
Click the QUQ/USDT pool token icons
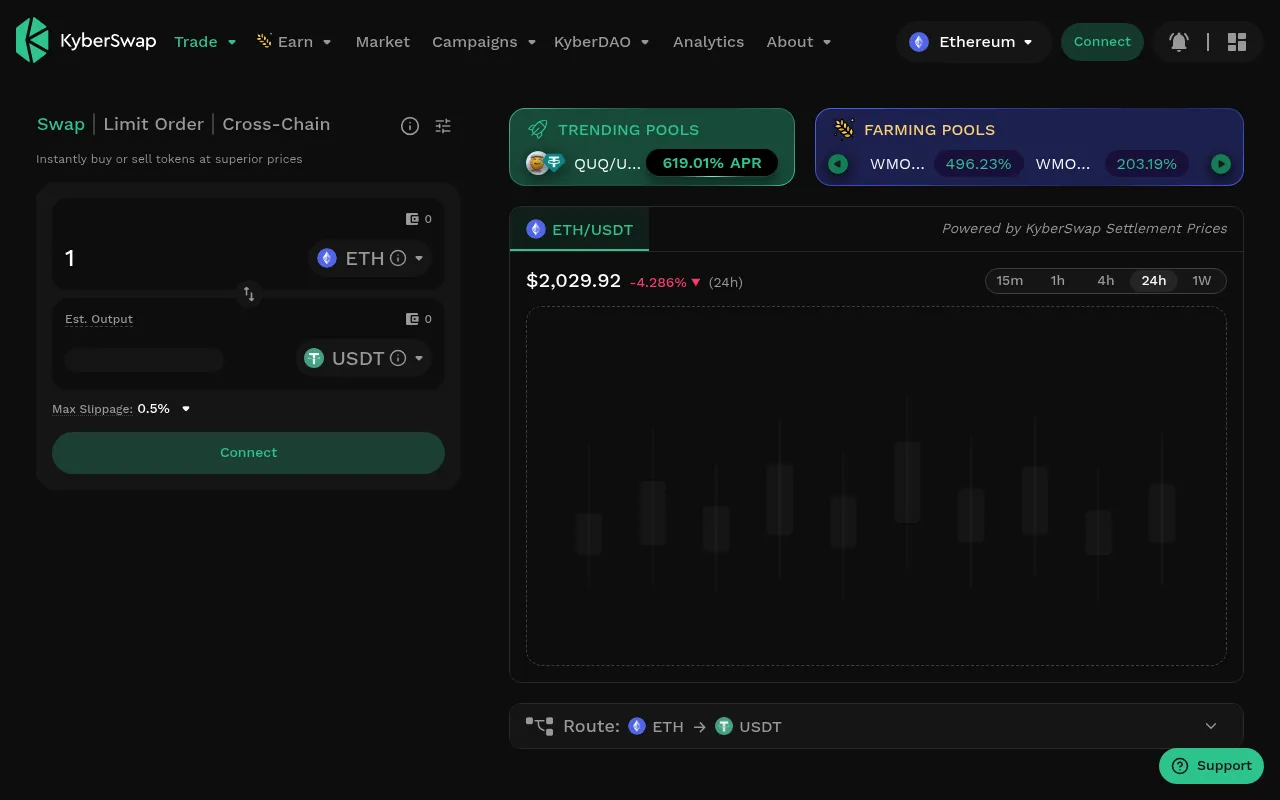(x=546, y=163)
